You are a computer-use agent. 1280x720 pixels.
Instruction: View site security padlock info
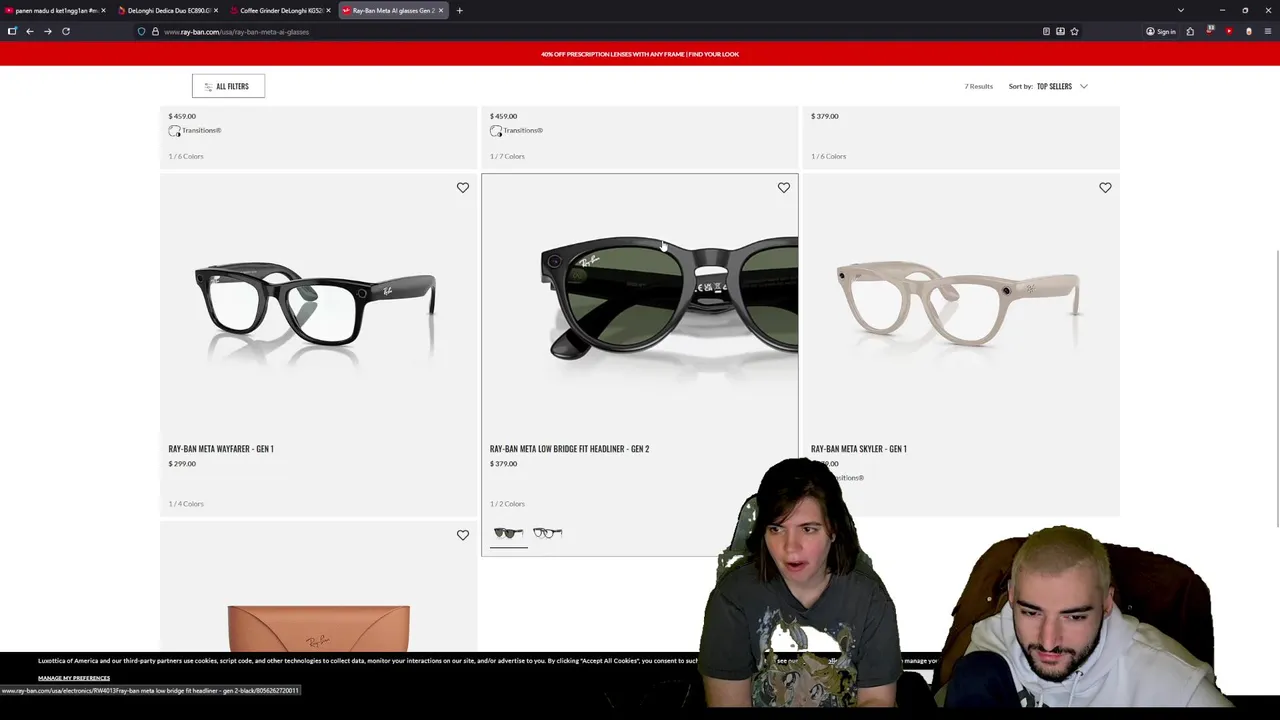tap(155, 31)
